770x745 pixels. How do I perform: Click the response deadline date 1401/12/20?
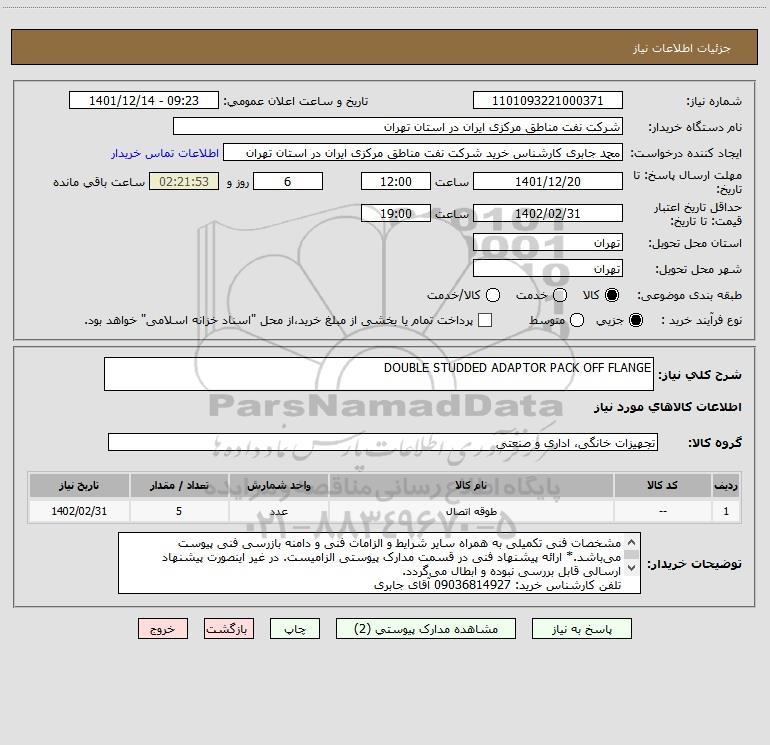coord(548,182)
